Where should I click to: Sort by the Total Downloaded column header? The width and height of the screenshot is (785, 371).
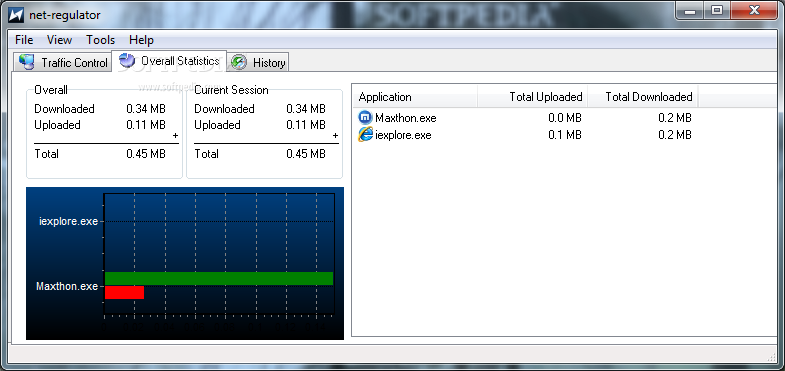643,97
